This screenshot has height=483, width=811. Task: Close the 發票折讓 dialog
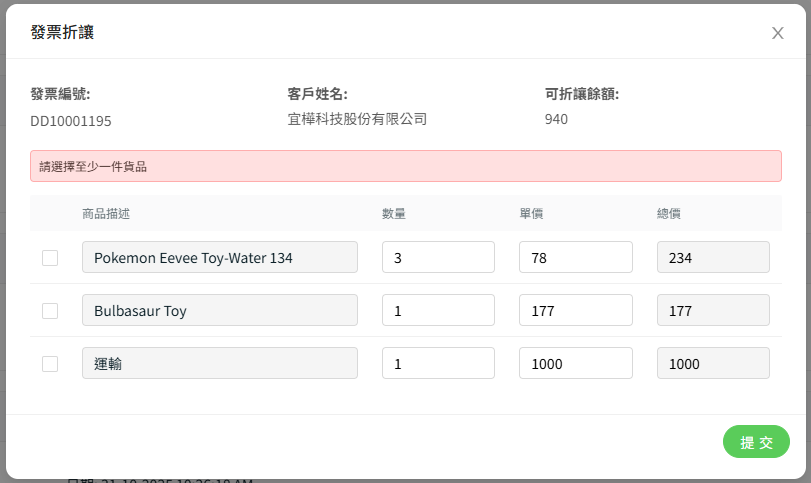[777, 33]
